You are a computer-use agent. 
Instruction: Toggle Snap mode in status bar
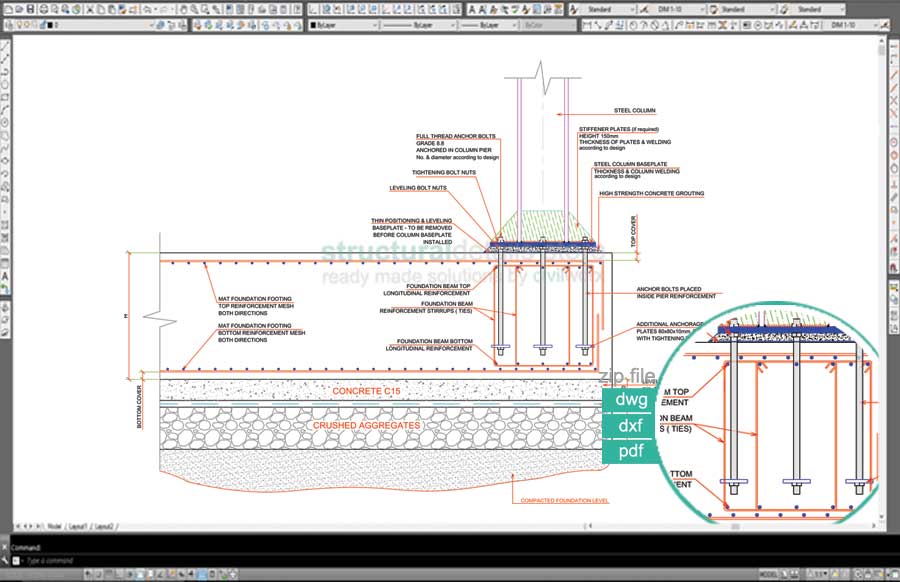tap(98, 573)
